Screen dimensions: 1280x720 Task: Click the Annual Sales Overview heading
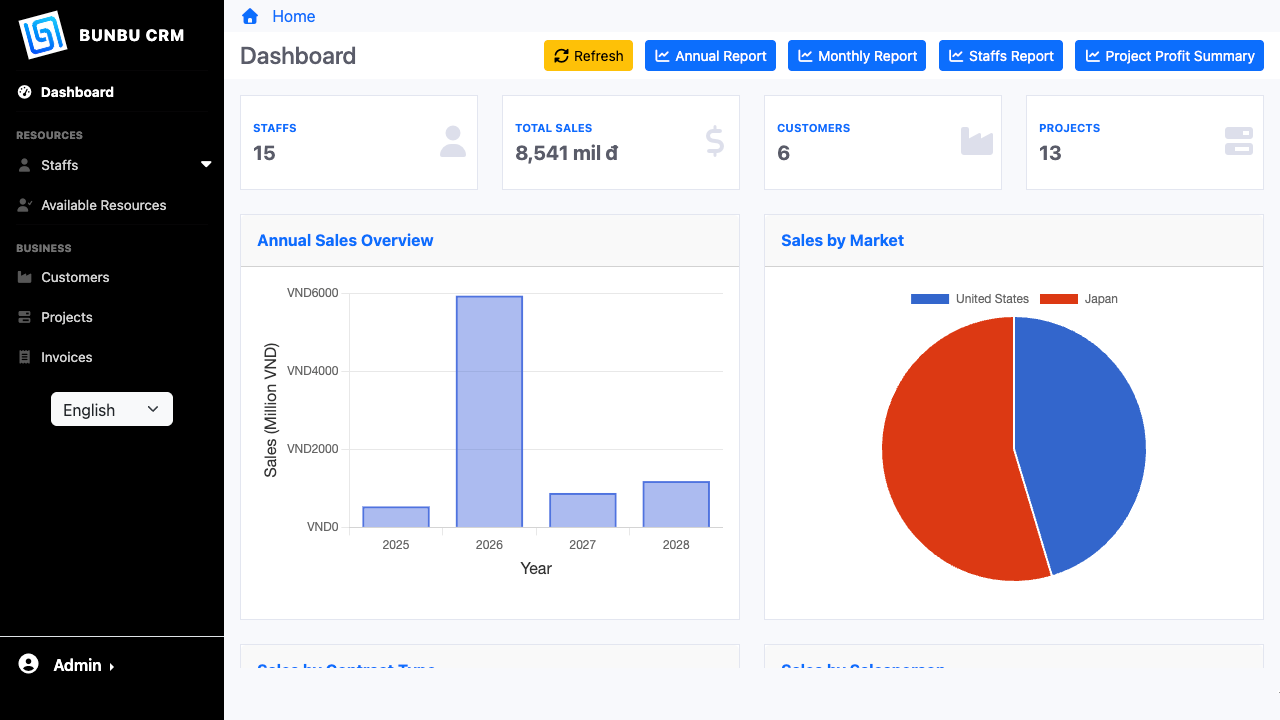345,240
